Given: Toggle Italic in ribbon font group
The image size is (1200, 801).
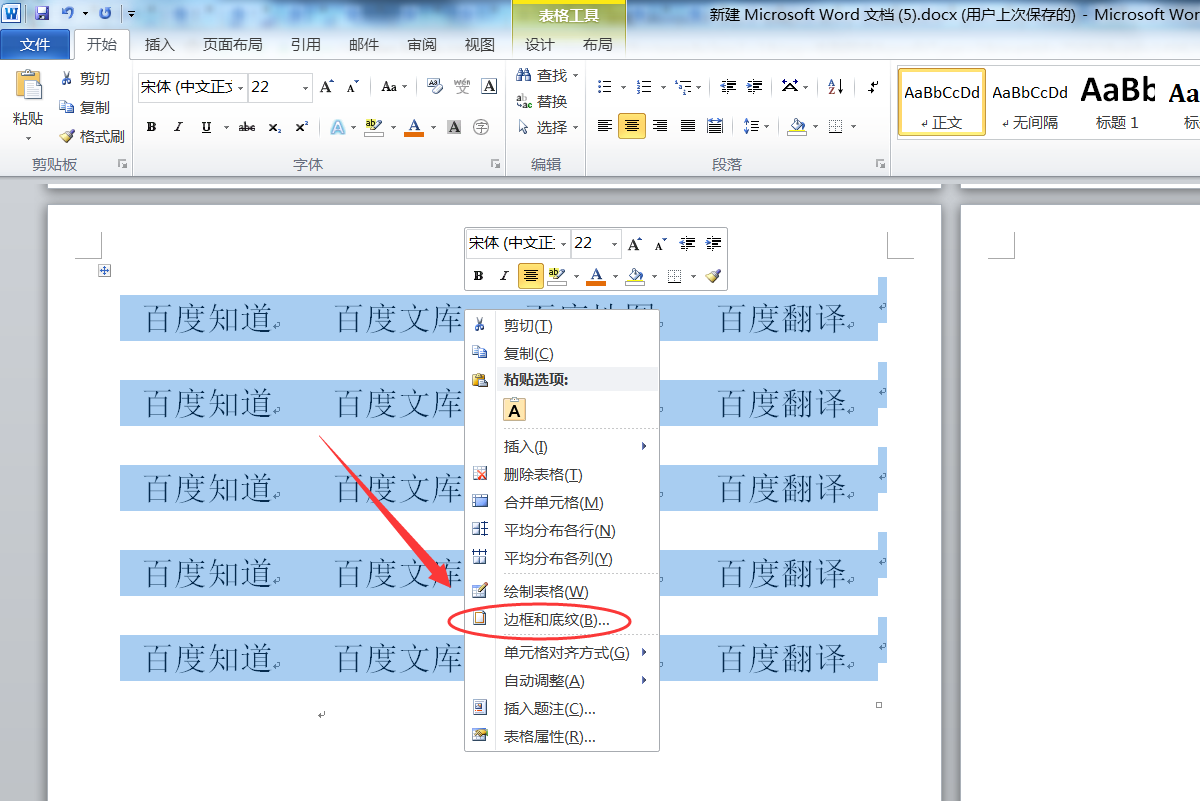Looking at the screenshot, I should 178,127.
